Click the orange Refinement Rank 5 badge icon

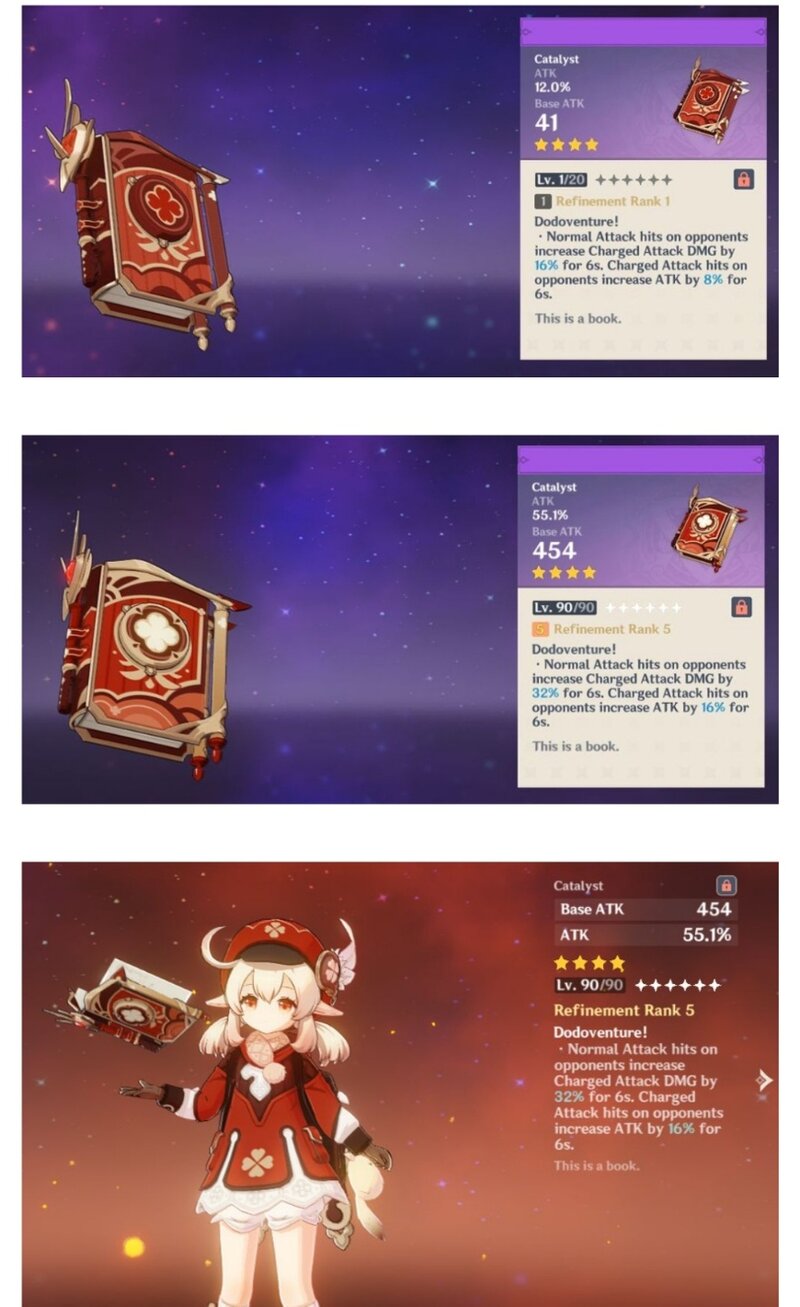coord(540,630)
